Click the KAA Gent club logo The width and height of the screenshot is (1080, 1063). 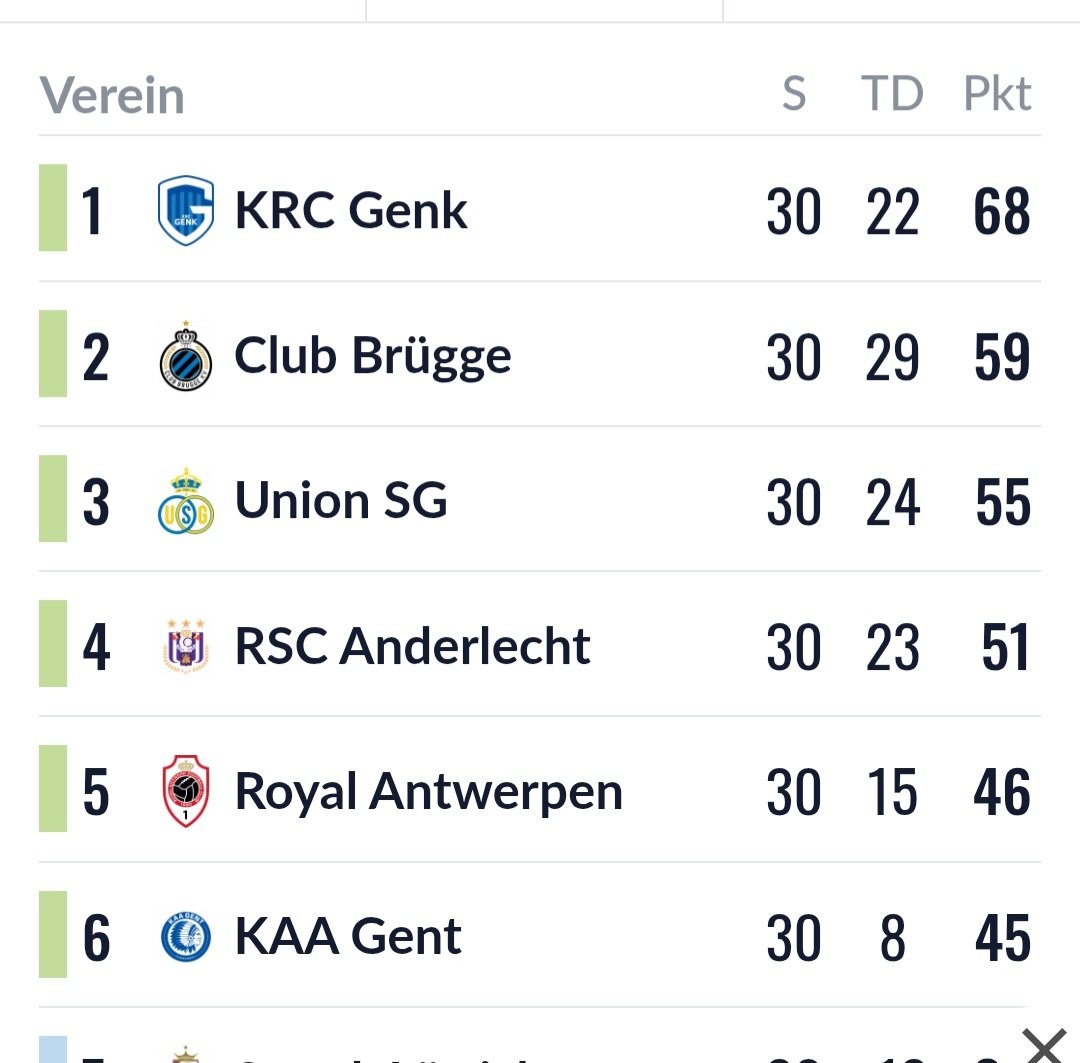tap(185, 936)
